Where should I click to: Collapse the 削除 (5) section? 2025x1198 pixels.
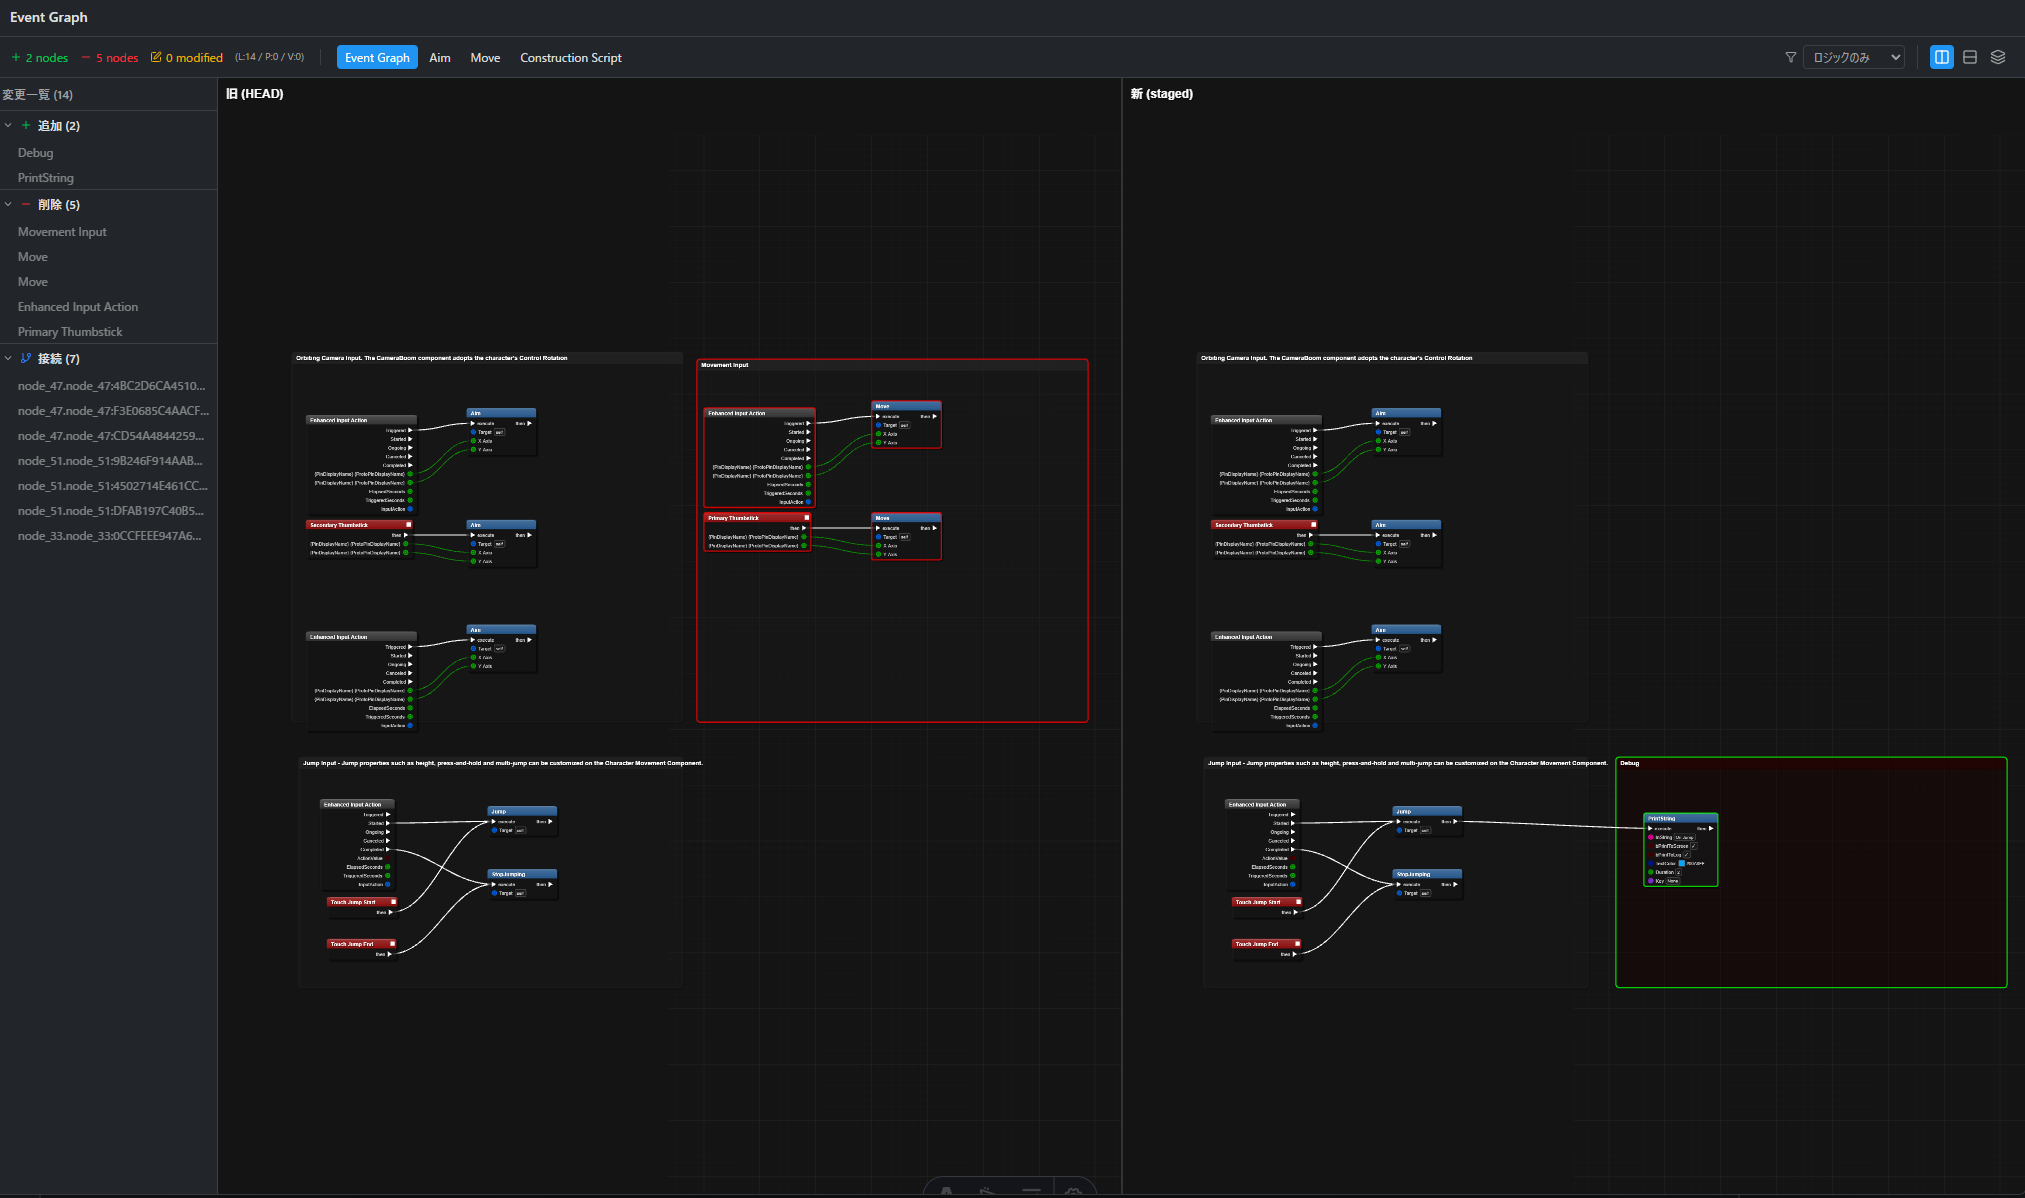click(x=8, y=204)
